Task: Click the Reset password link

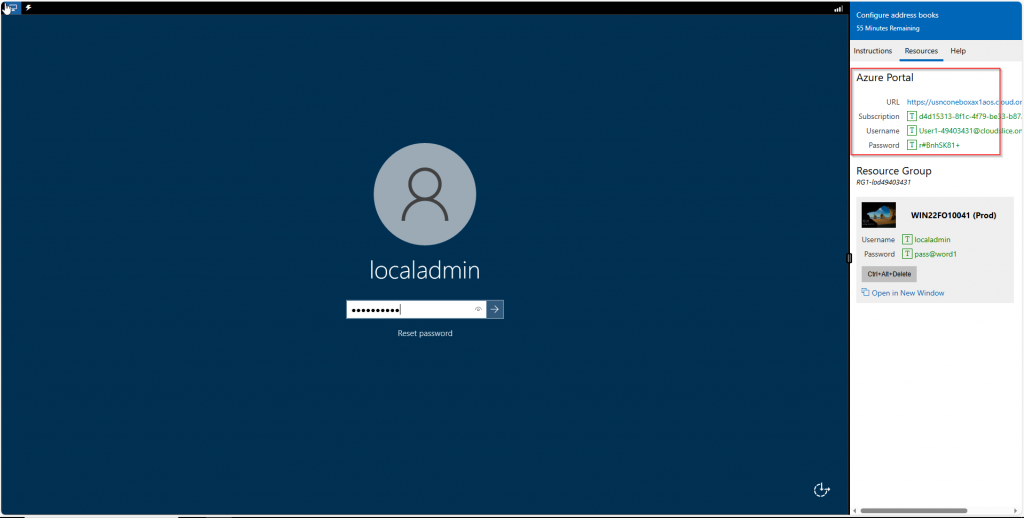Action: pos(425,333)
